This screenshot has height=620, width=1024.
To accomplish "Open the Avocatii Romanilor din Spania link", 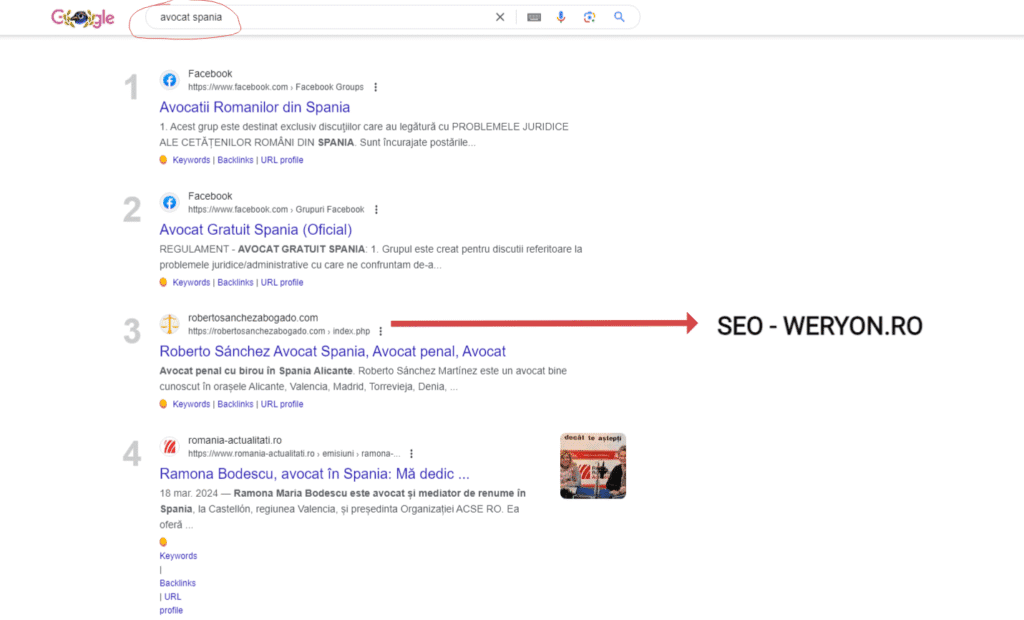I will coord(254,107).
